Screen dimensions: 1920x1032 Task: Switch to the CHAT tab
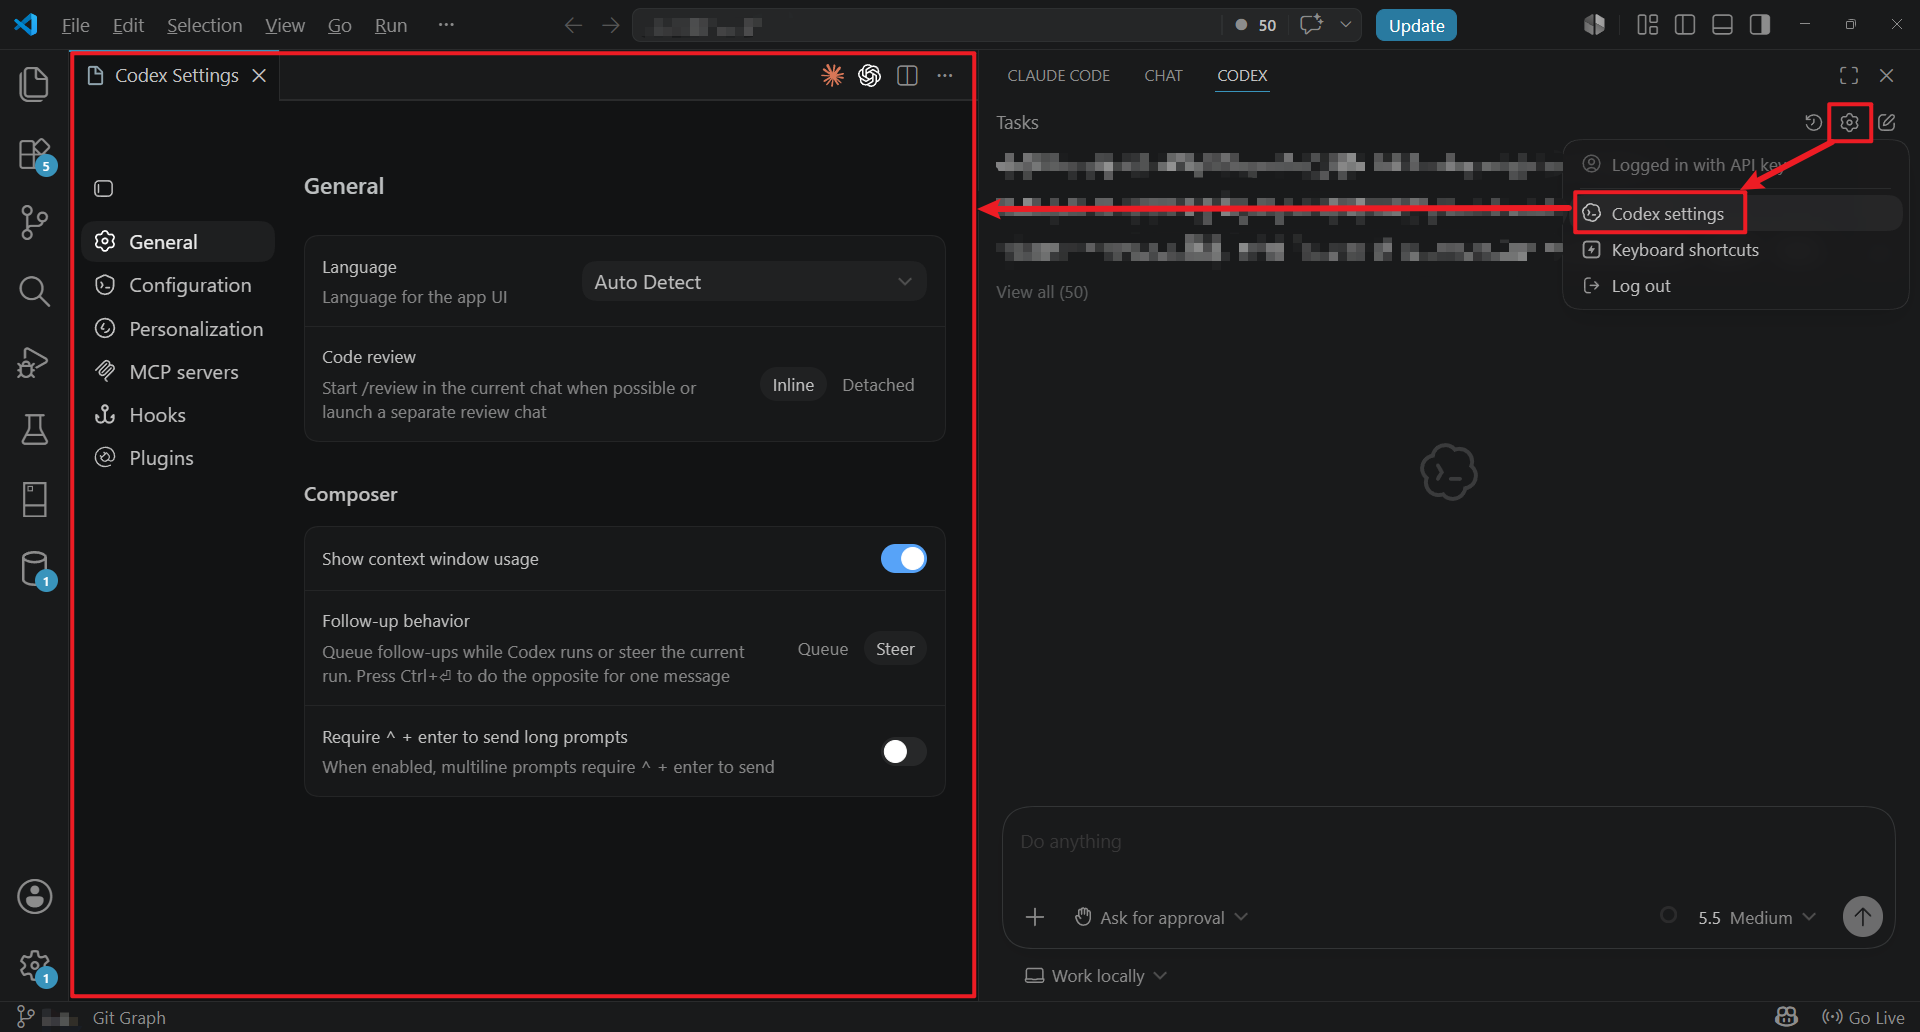[1163, 75]
